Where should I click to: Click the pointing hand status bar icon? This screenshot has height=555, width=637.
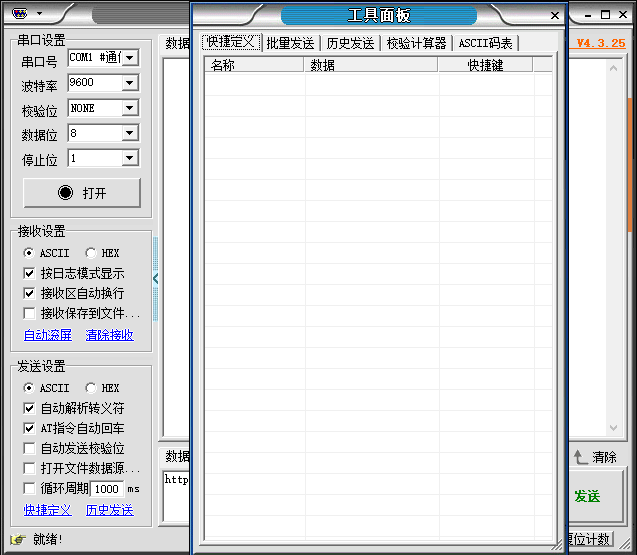point(18,540)
